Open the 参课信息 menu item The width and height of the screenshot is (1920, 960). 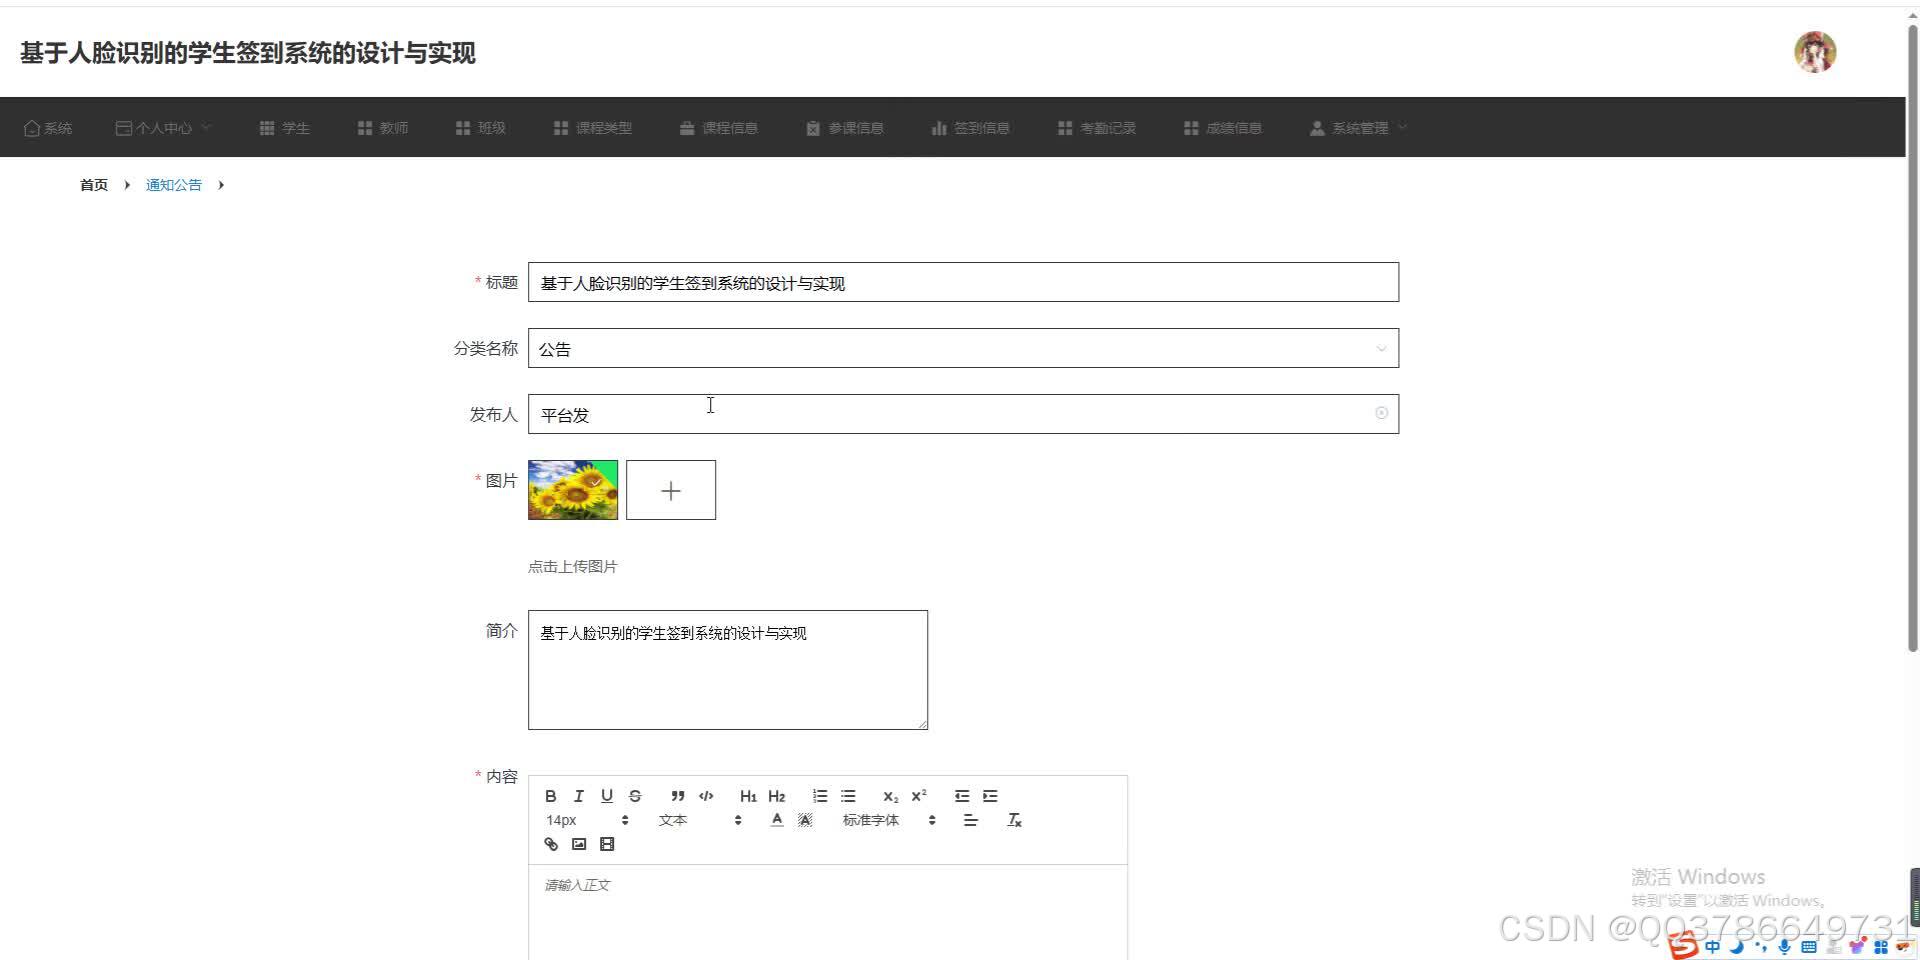pos(844,128)
